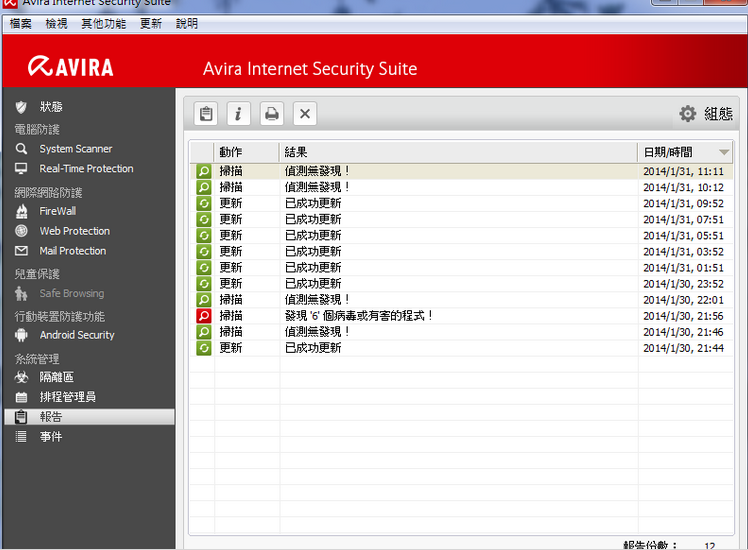Select the row '發現 '6' 個病毒或有害的程式！'
The width and height of the screenshot is (748, 550).
tap(462, 315)
